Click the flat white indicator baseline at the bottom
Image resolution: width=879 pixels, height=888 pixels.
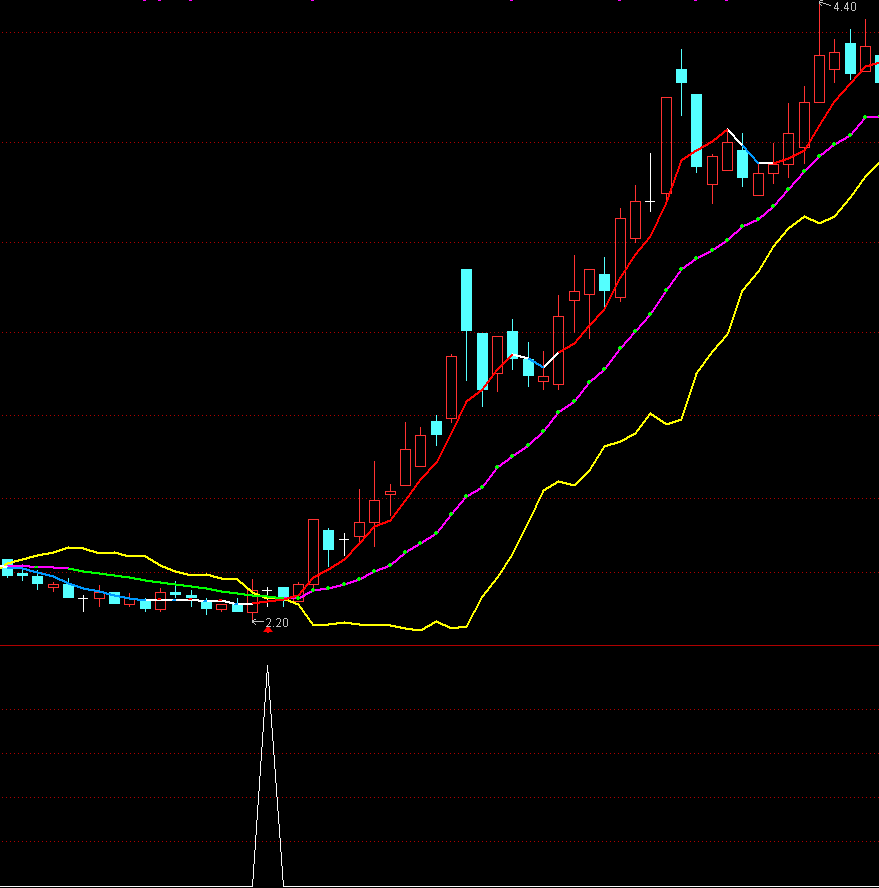pos(120,886)
